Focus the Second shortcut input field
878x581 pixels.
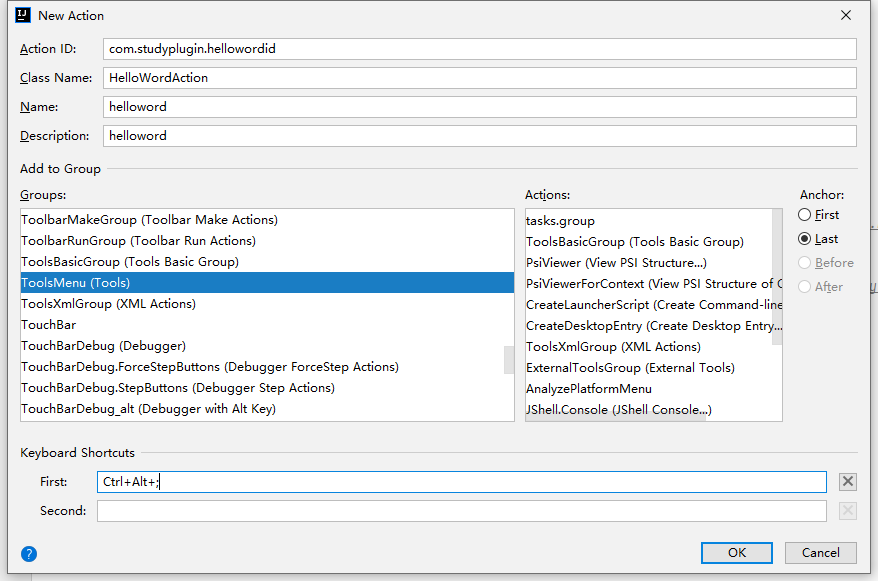point(462,511)
